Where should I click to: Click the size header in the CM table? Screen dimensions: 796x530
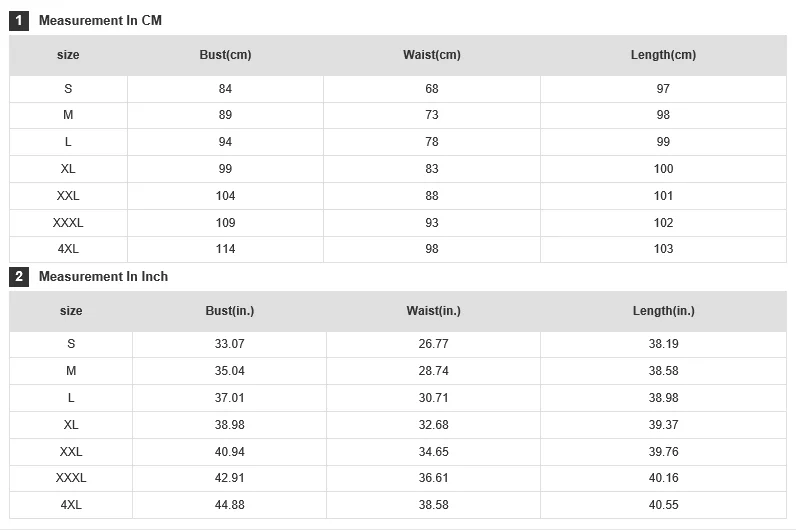coord(68,55)
